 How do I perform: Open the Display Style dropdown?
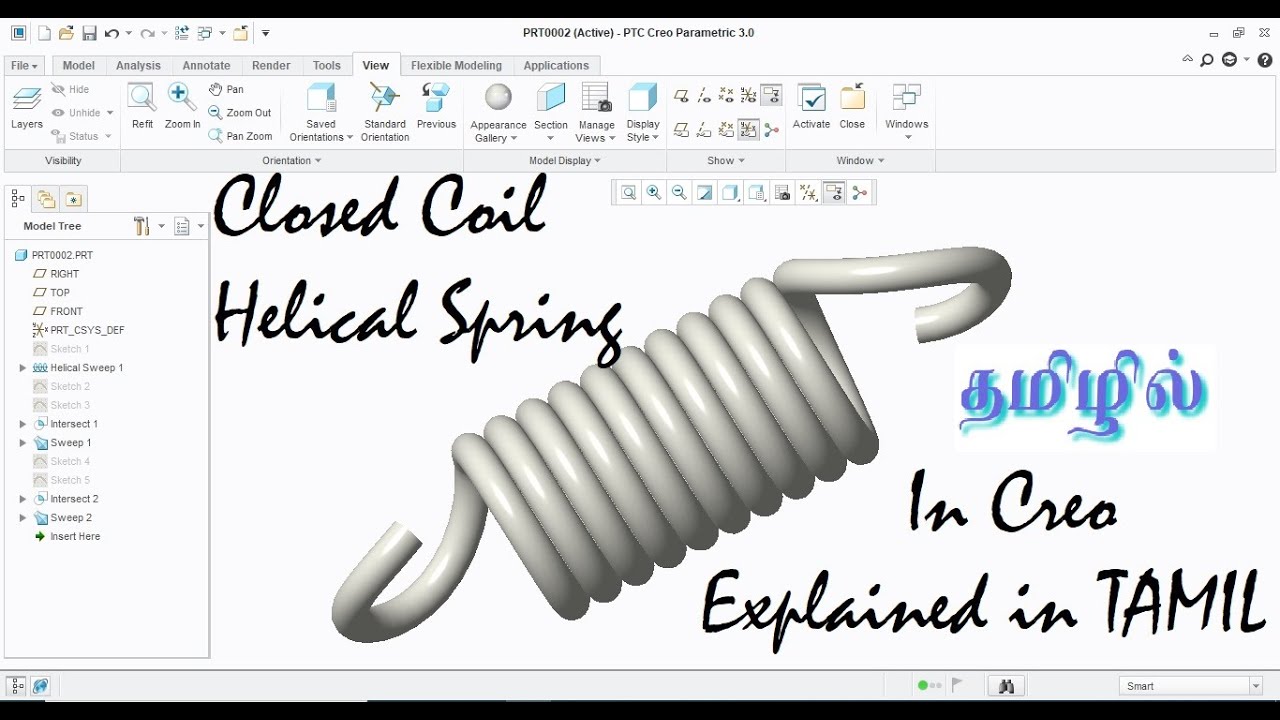[643, 113]
